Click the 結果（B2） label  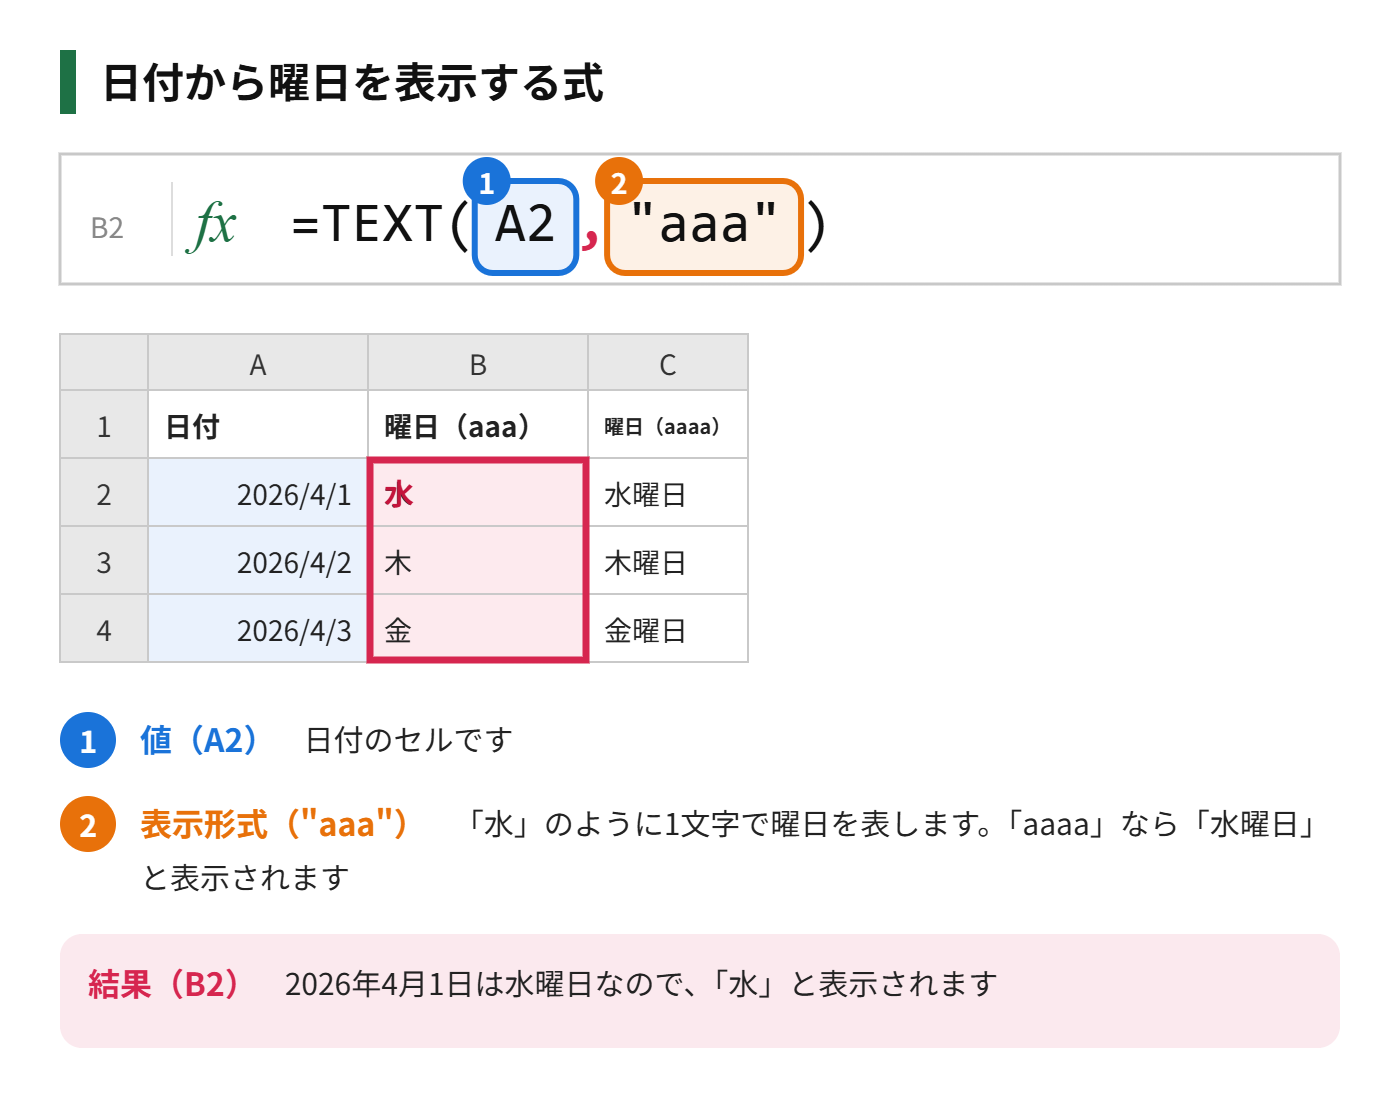coord(164,984)
